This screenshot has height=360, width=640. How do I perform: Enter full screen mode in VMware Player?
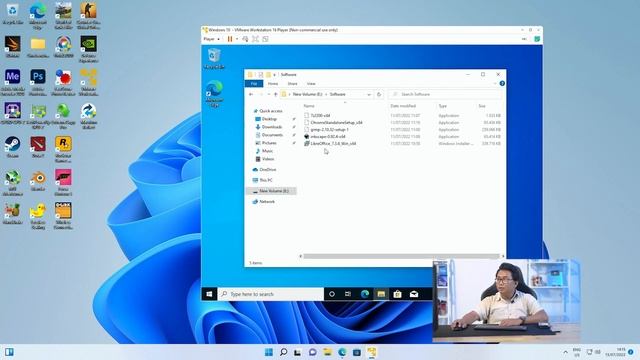[255, 39]
